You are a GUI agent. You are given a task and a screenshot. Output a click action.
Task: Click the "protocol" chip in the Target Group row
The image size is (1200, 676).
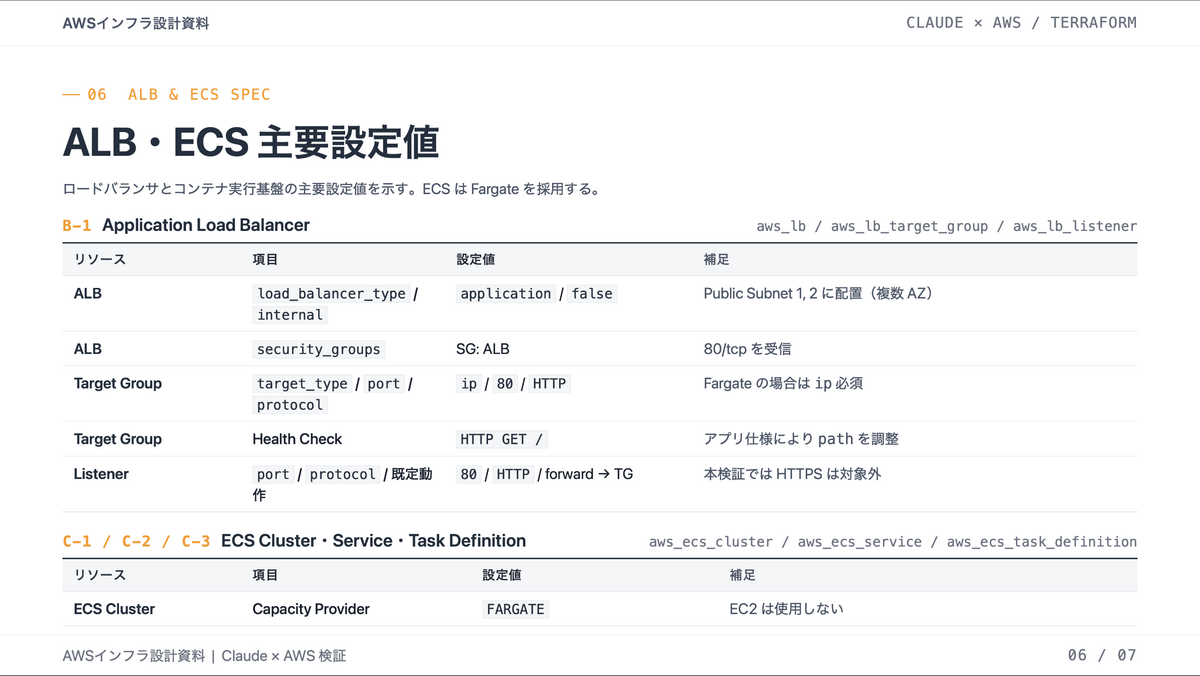tap(290, 404)
